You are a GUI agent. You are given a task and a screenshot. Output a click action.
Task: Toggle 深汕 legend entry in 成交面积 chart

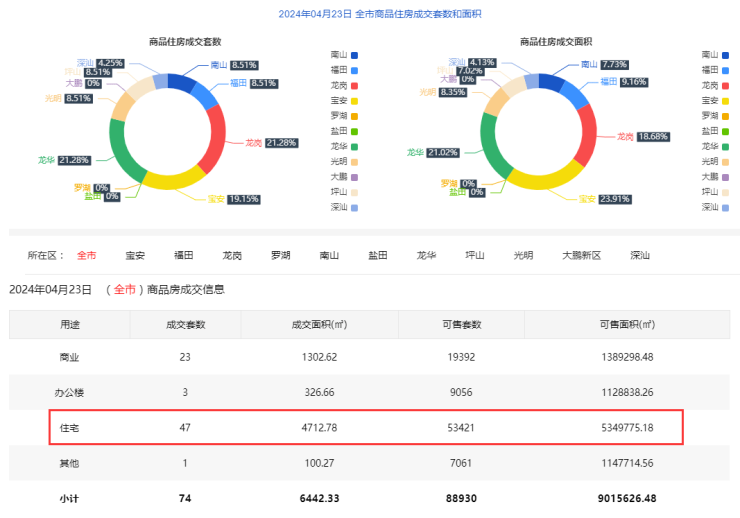coord(716,207)
